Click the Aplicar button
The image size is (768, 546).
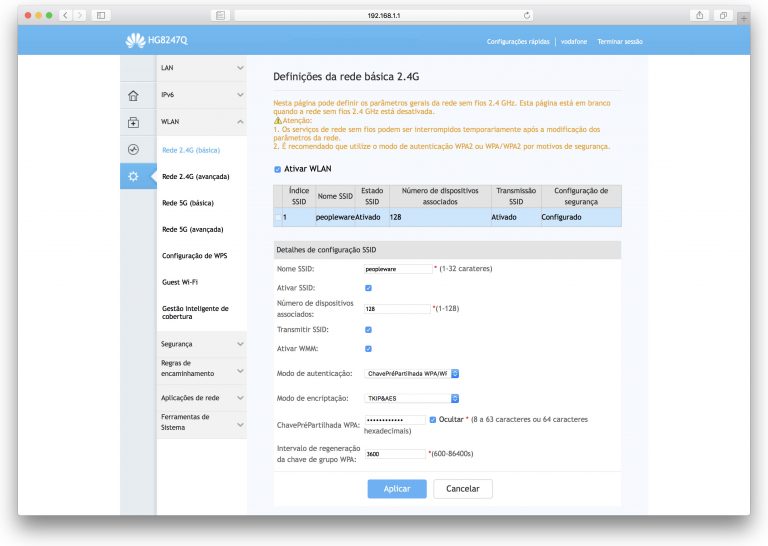pos(397,489)
